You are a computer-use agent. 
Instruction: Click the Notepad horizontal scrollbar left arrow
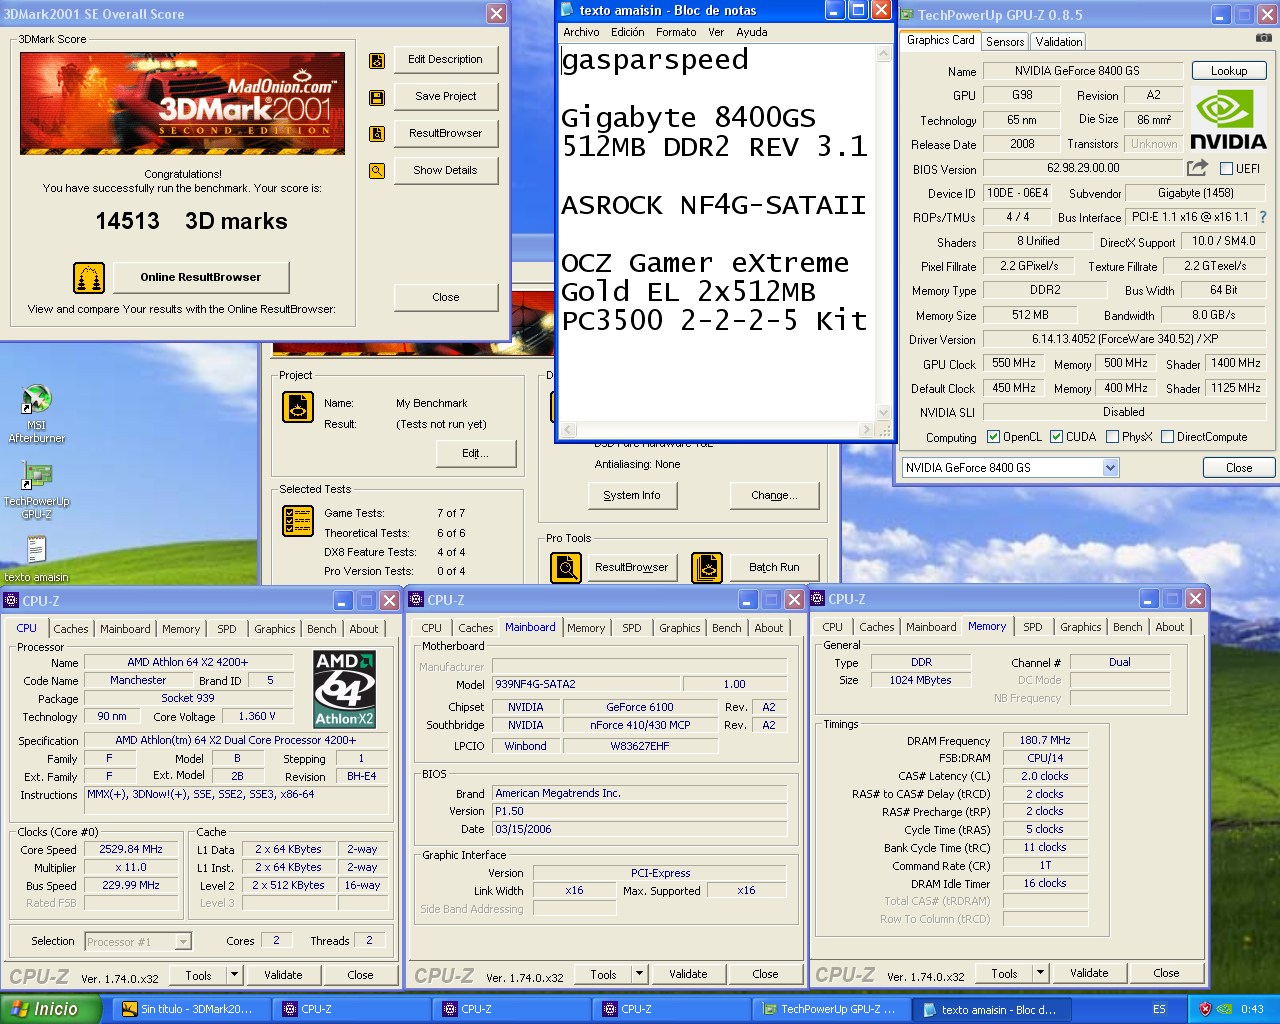pos(567,429)
